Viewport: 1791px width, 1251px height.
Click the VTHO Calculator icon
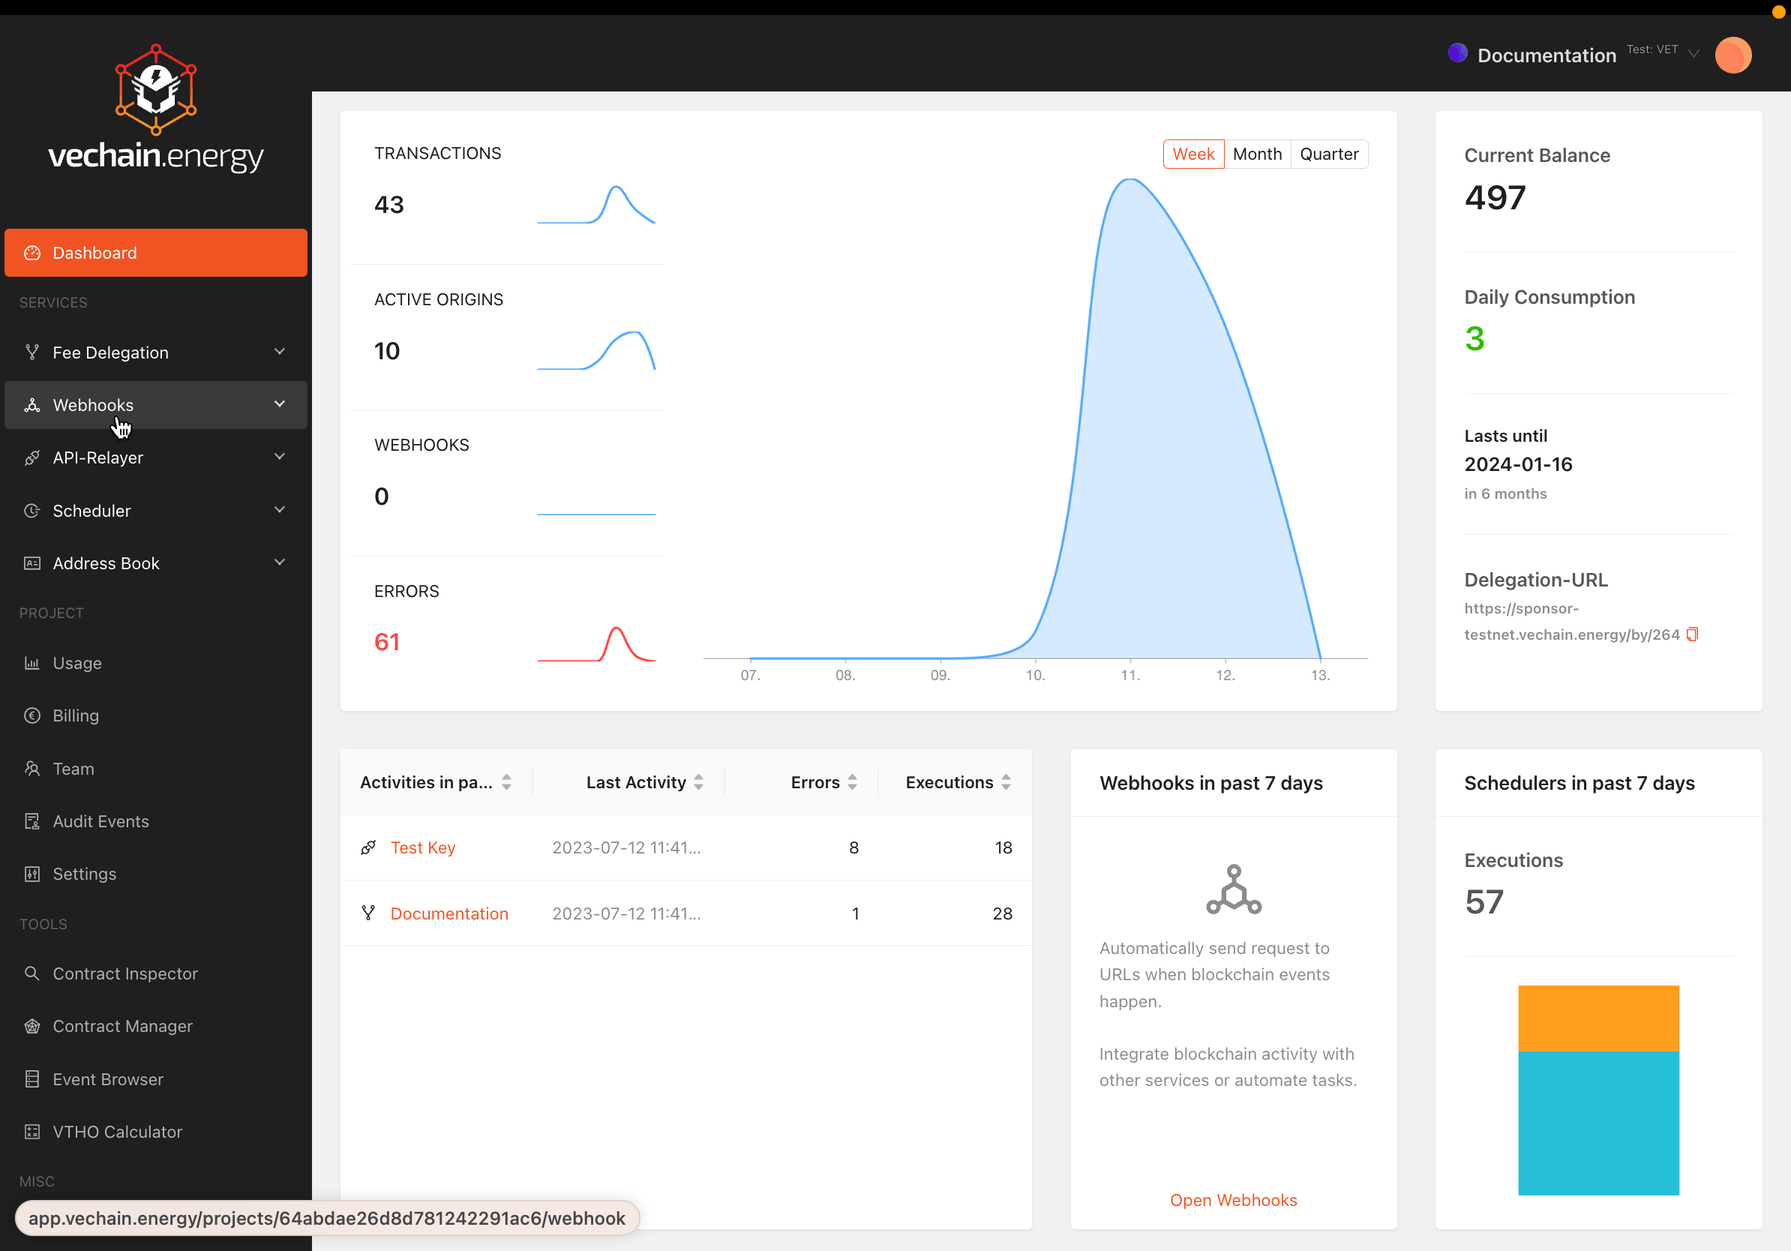point(32,1132)
